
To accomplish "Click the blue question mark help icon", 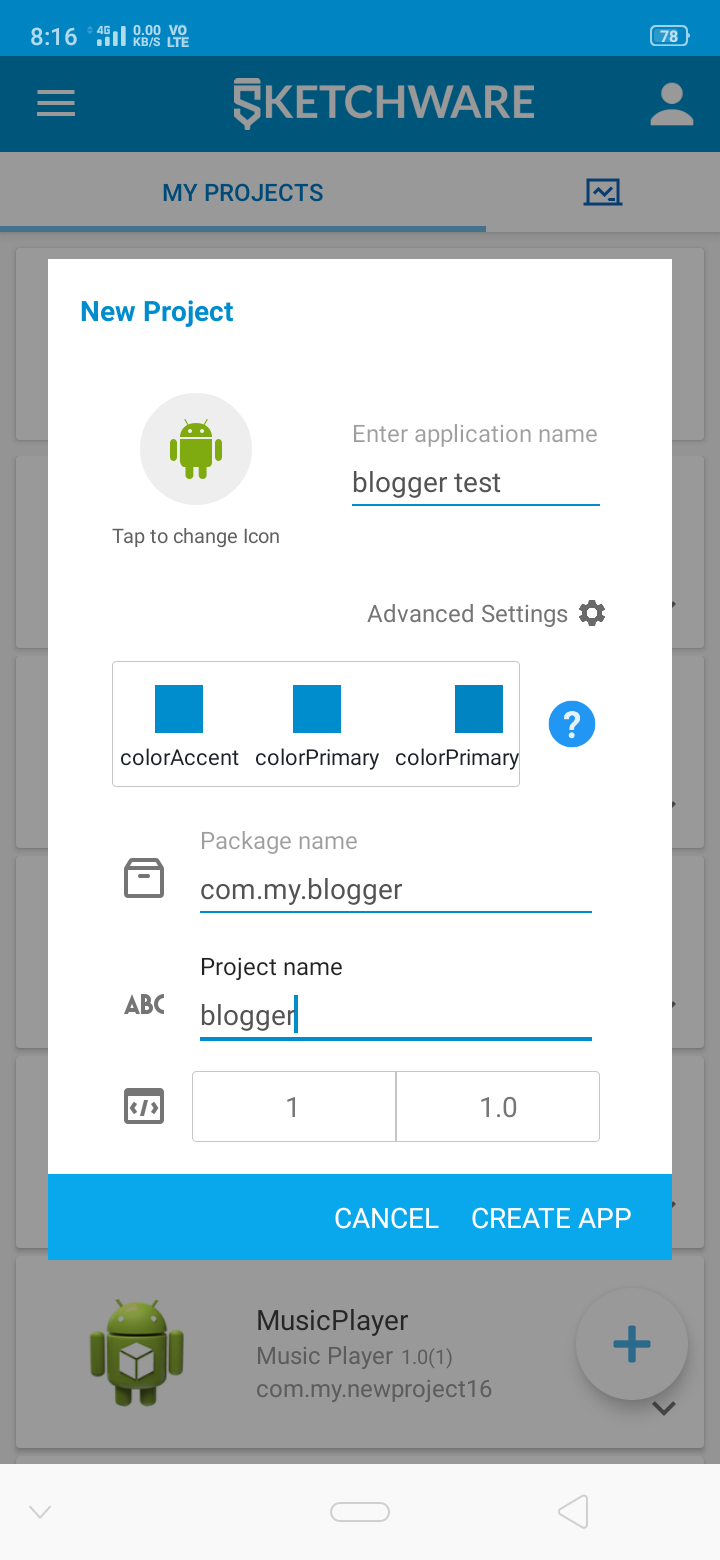I will tap(572, 723).
